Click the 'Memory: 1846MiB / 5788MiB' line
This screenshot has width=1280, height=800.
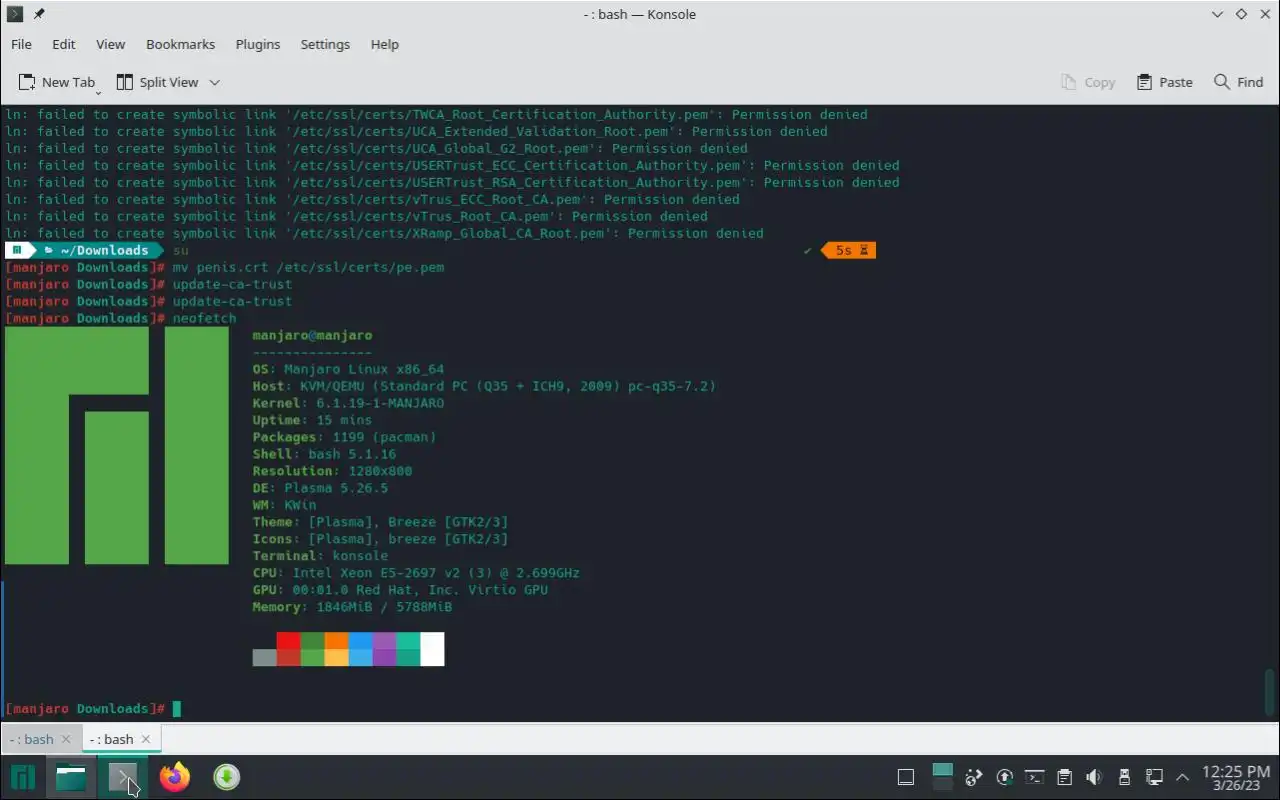[x=352, y=607]
